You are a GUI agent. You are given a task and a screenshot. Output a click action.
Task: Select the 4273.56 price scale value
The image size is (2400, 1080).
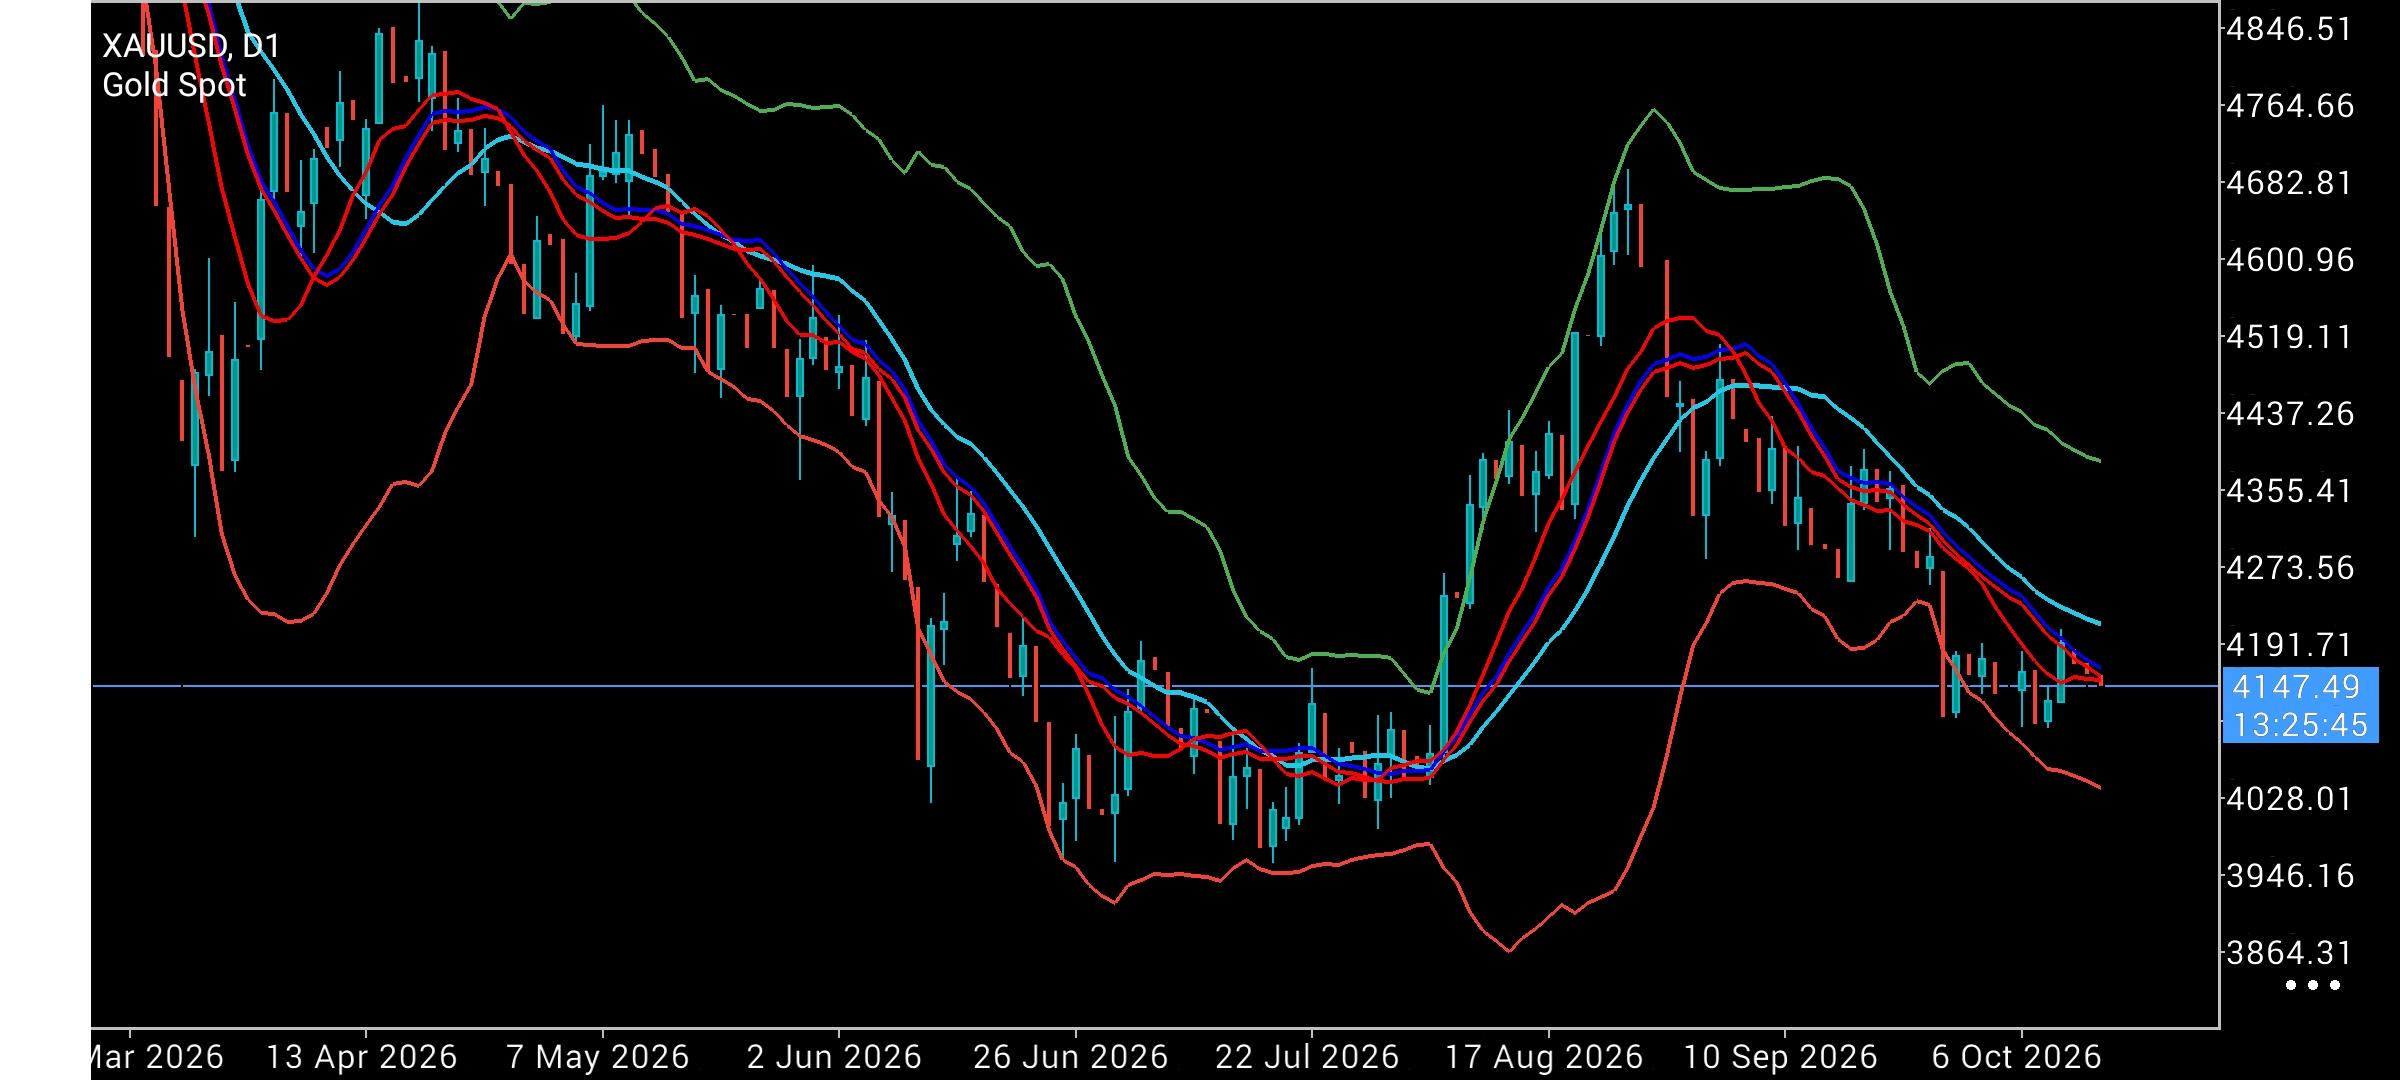pos(2290,568)
